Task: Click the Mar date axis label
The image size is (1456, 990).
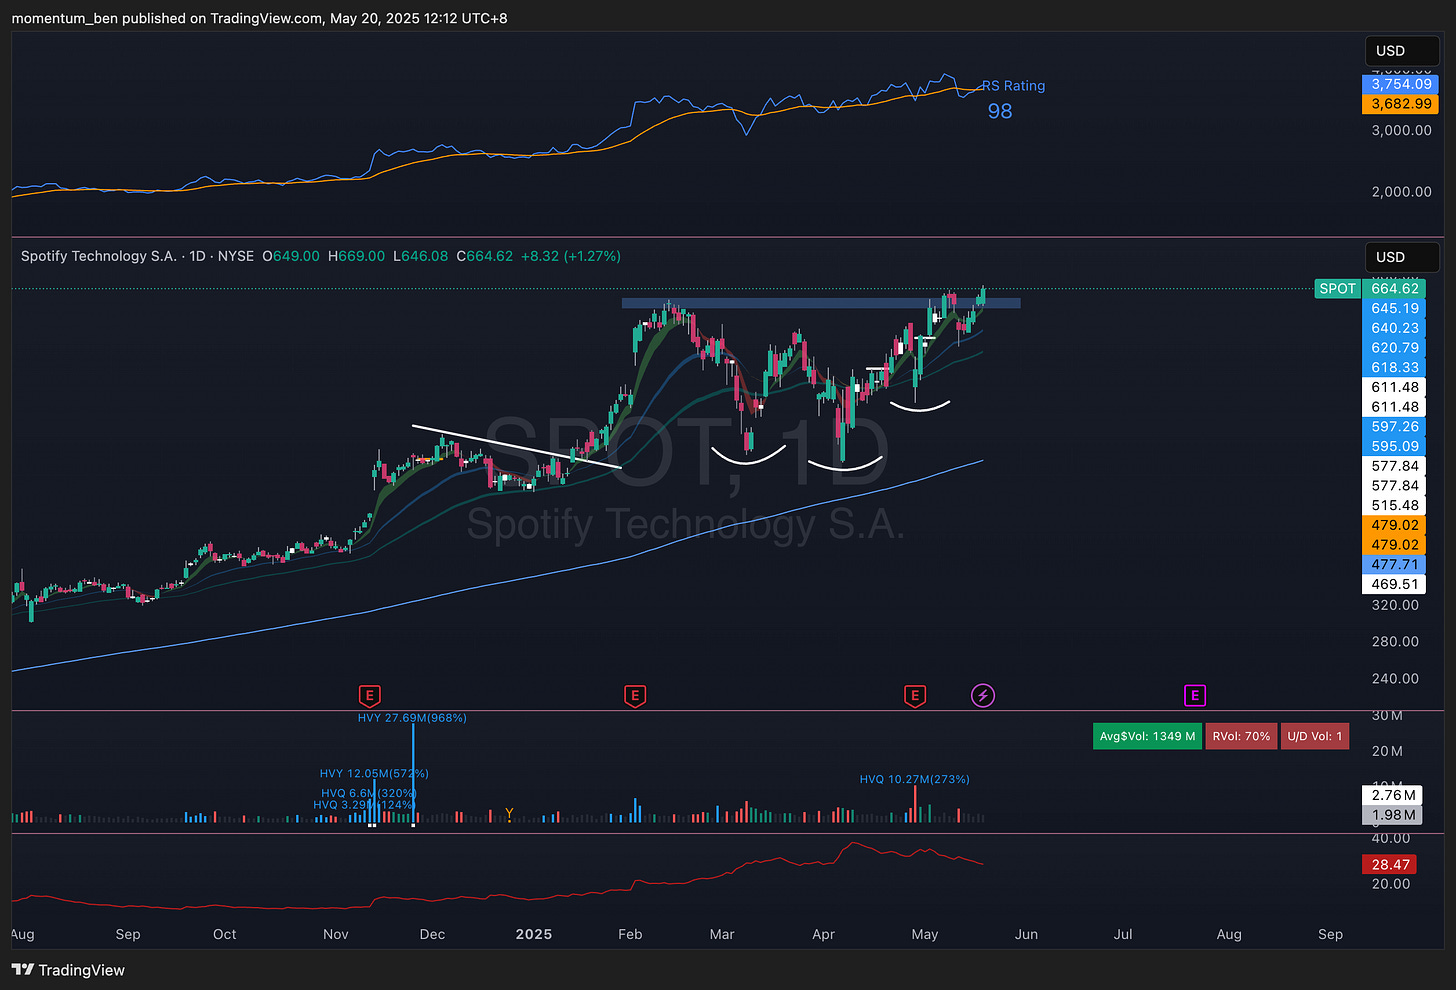Action: 722,934
